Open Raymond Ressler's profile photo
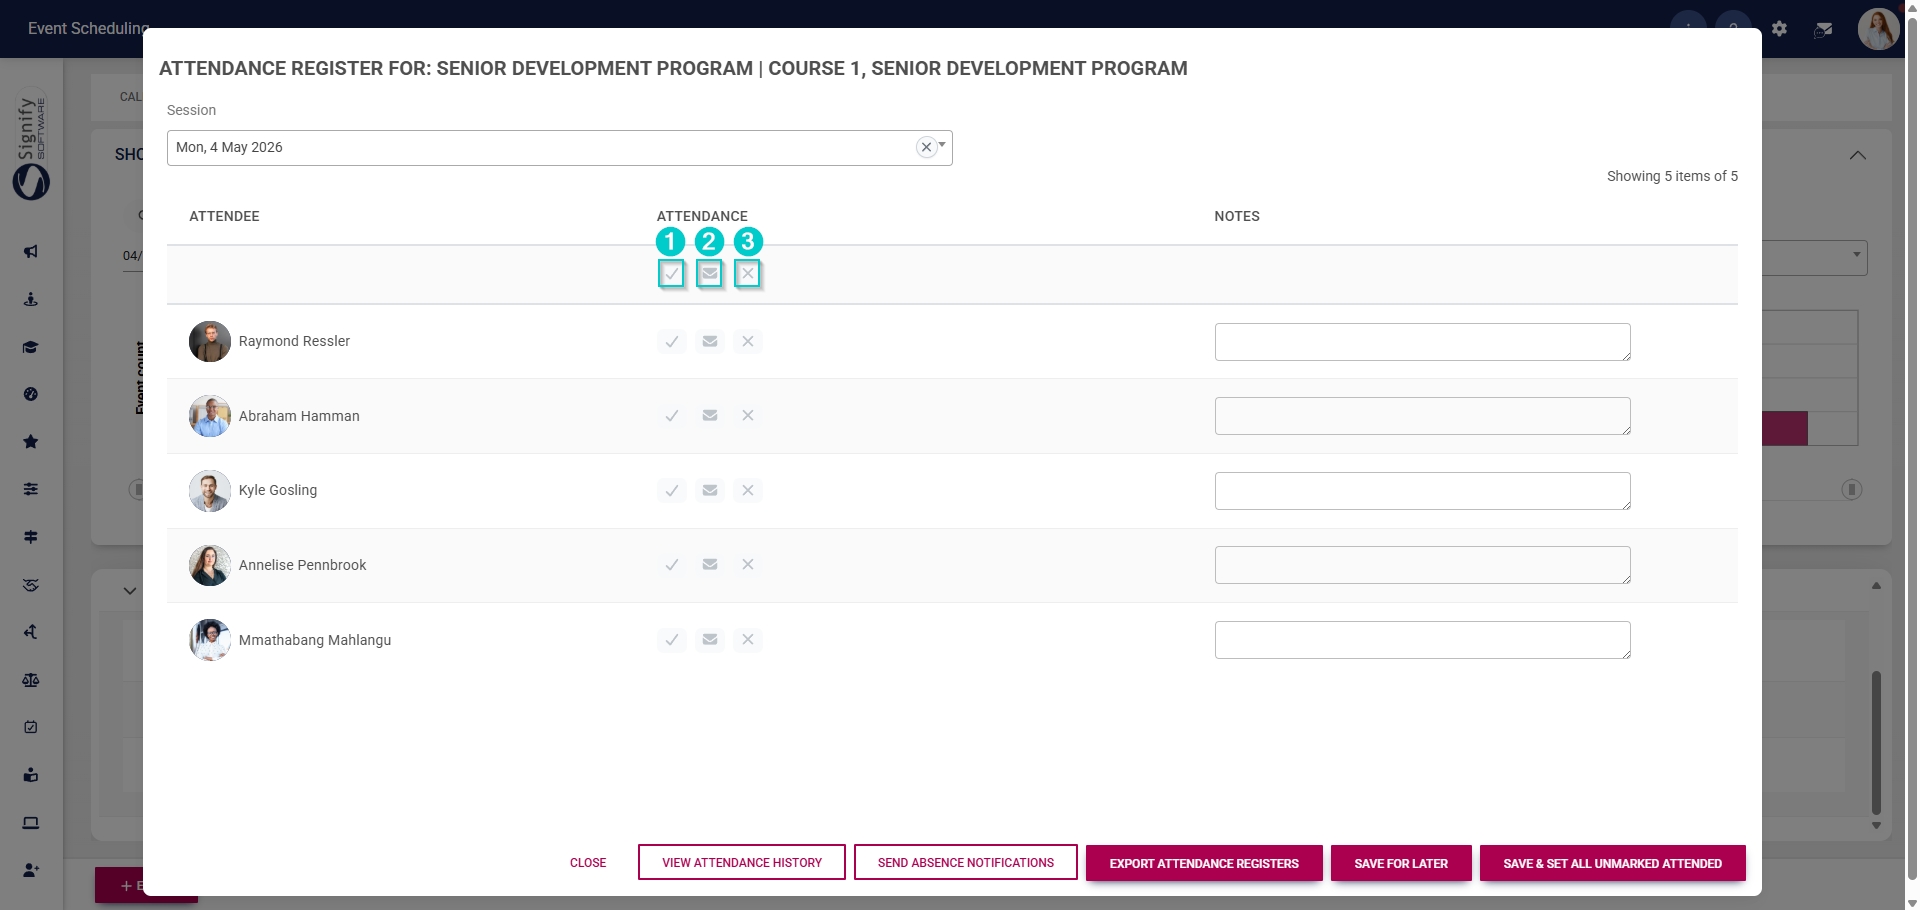The height and width of the screenshot is (910, 1920). [x=210, y=342]
